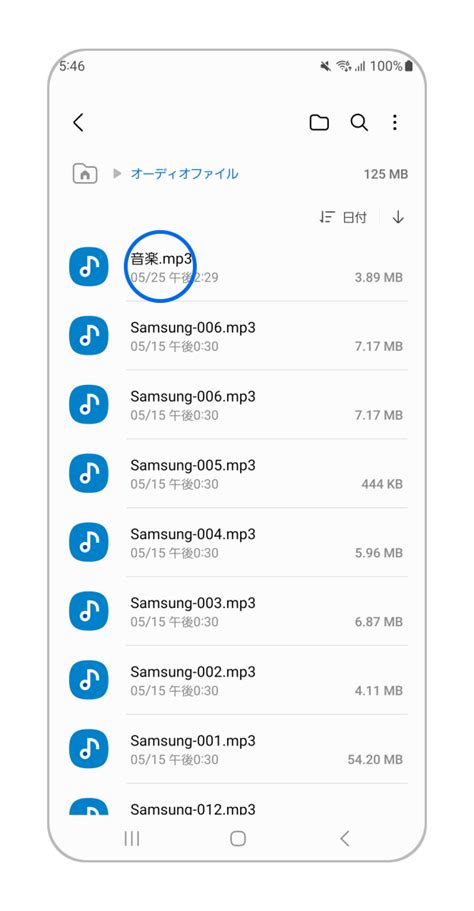Tap the back arrow at top left
This screenshot has width=474, height=911.
[x=78, y=123]
